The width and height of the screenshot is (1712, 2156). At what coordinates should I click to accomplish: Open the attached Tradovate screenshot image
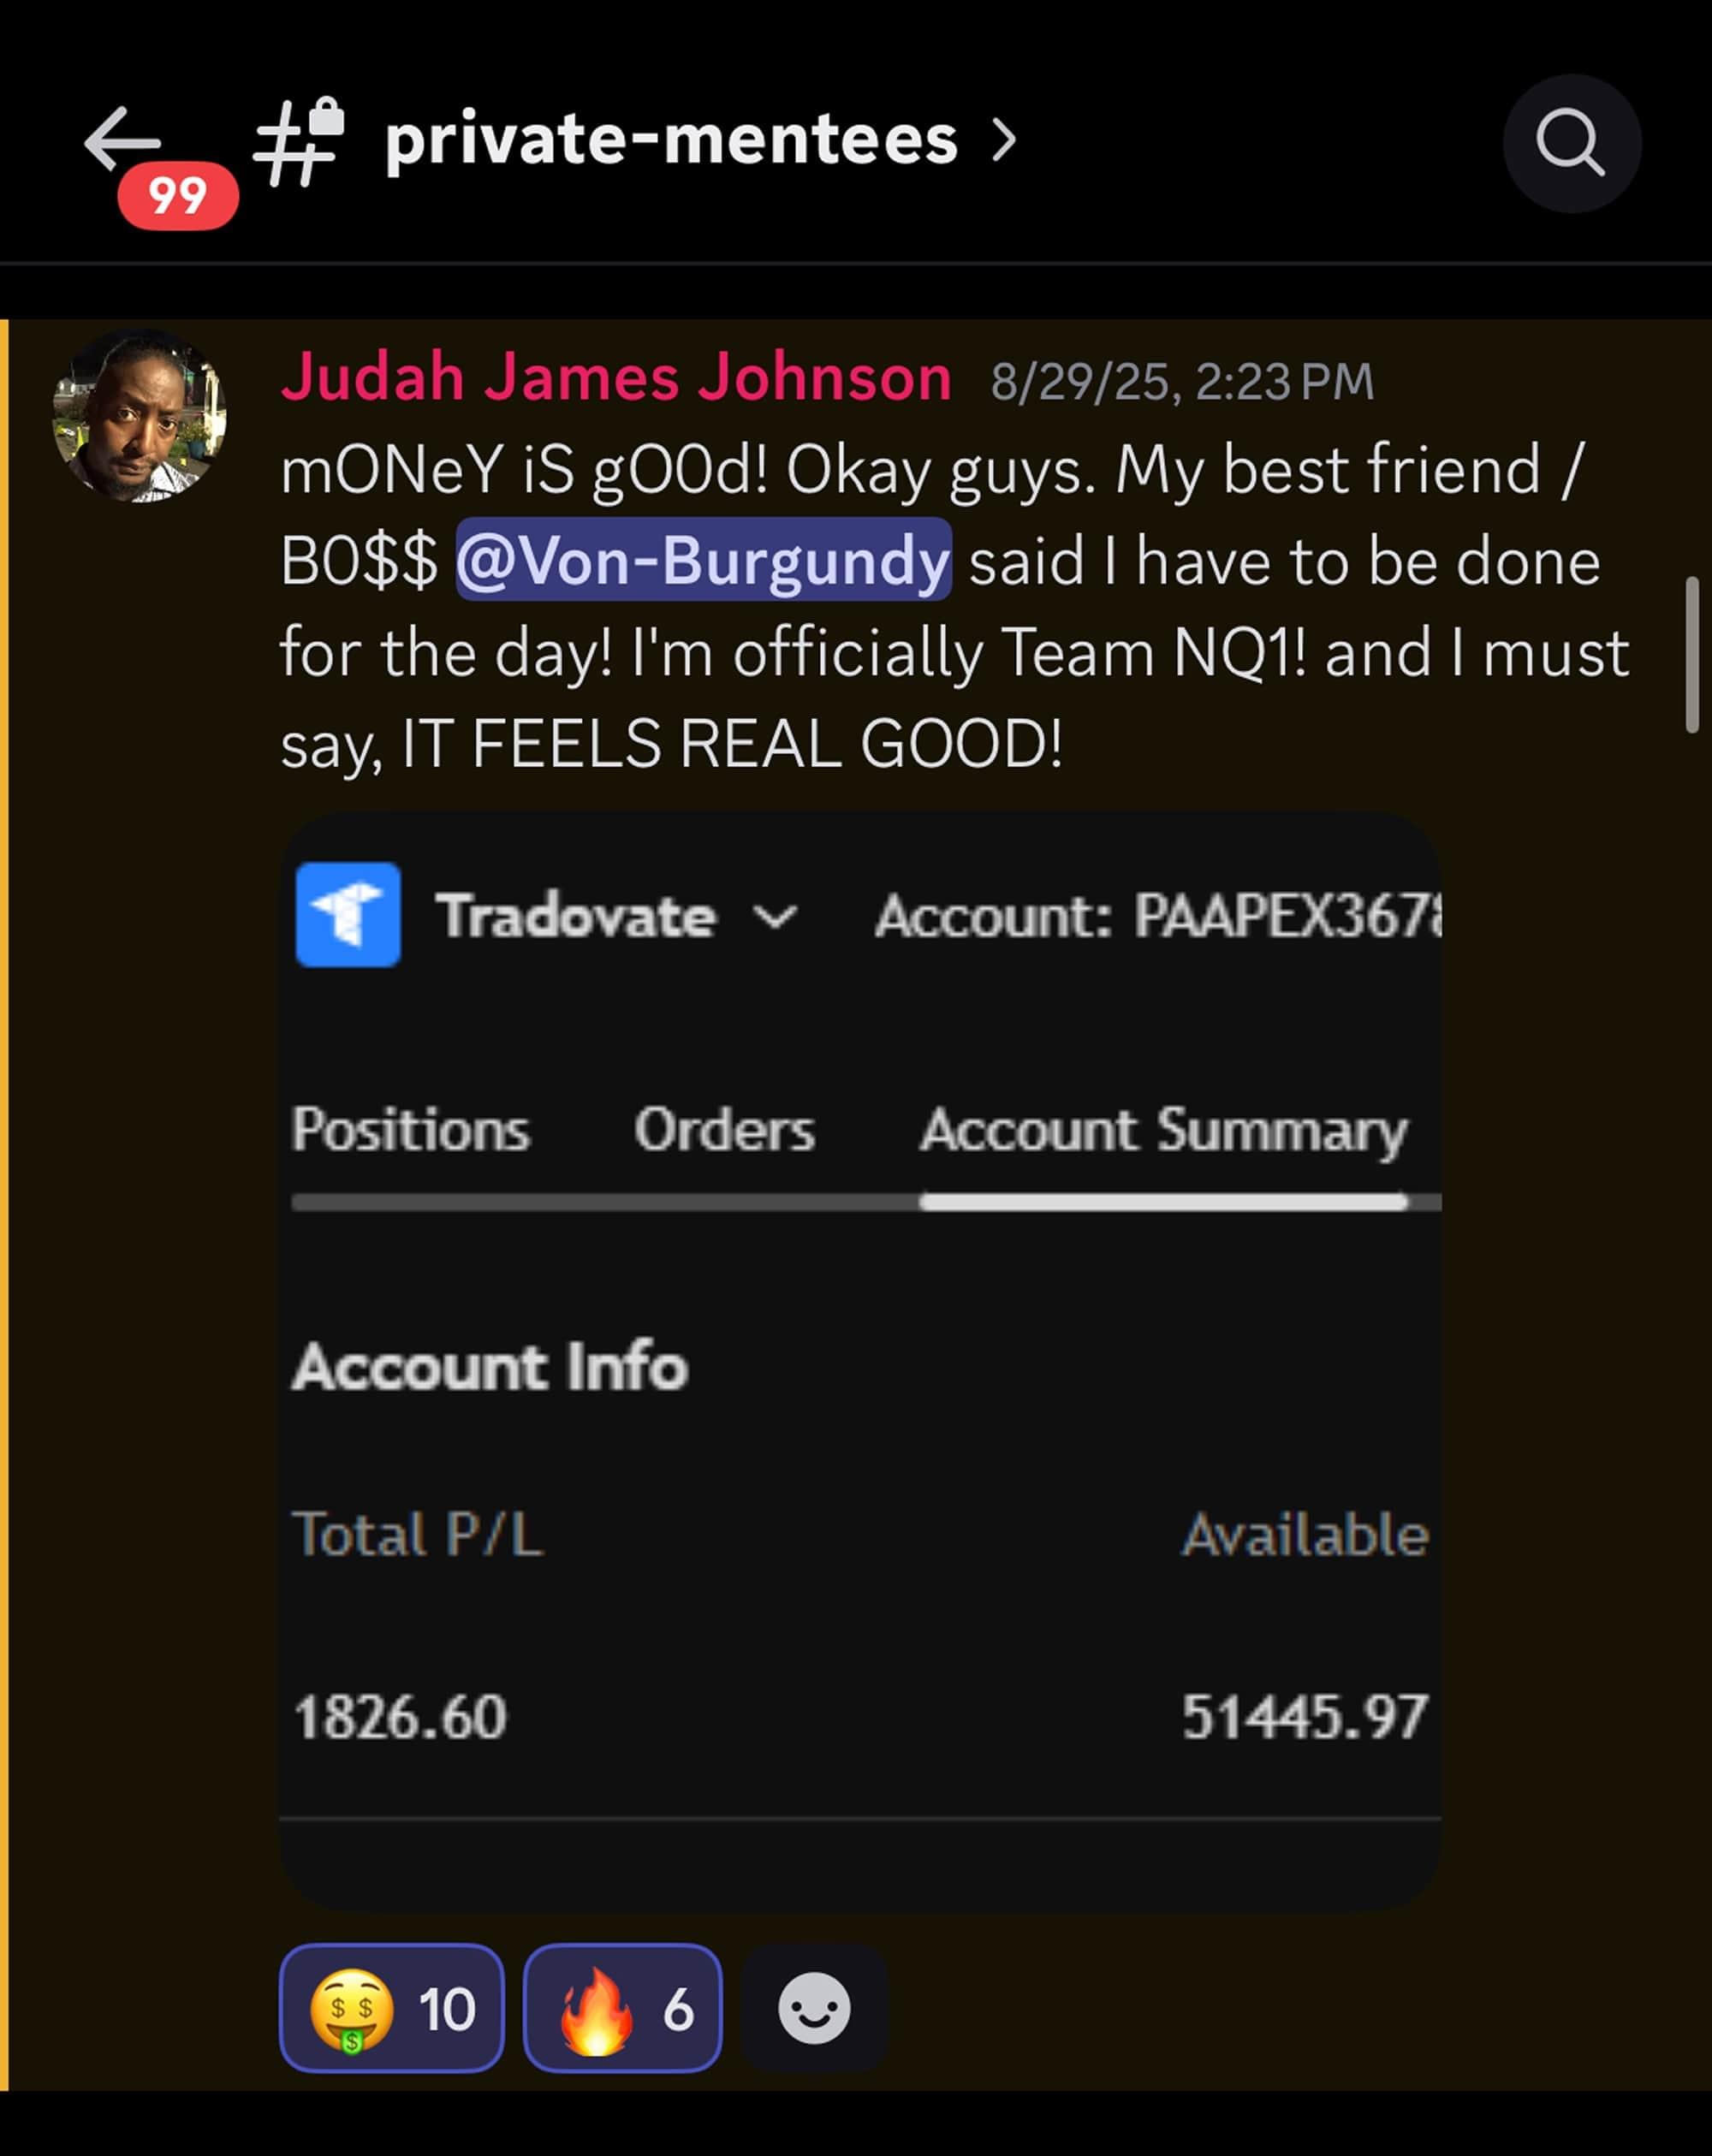860,1362
